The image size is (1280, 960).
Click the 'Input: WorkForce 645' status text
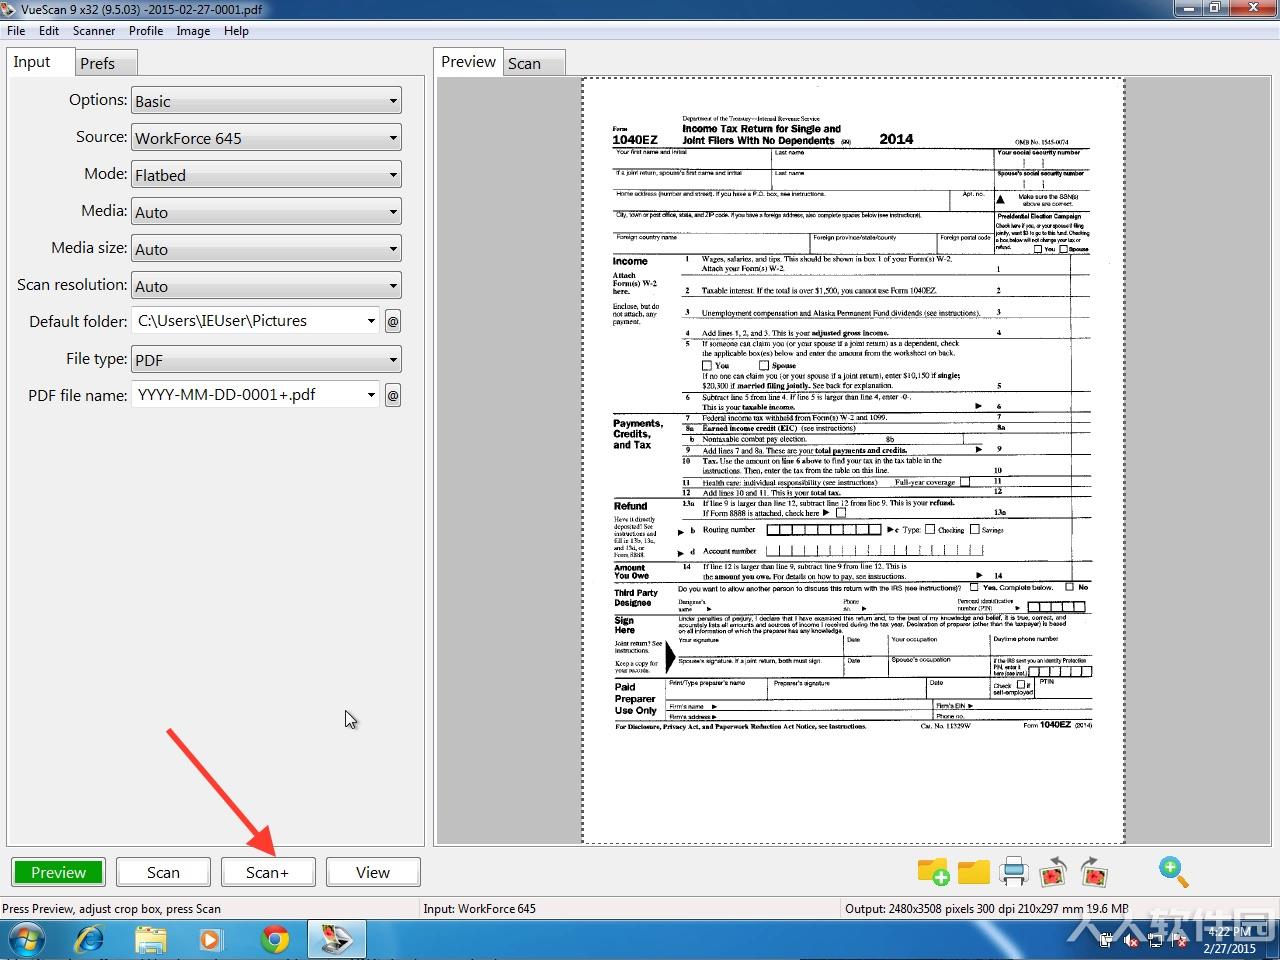pos(480,909)
